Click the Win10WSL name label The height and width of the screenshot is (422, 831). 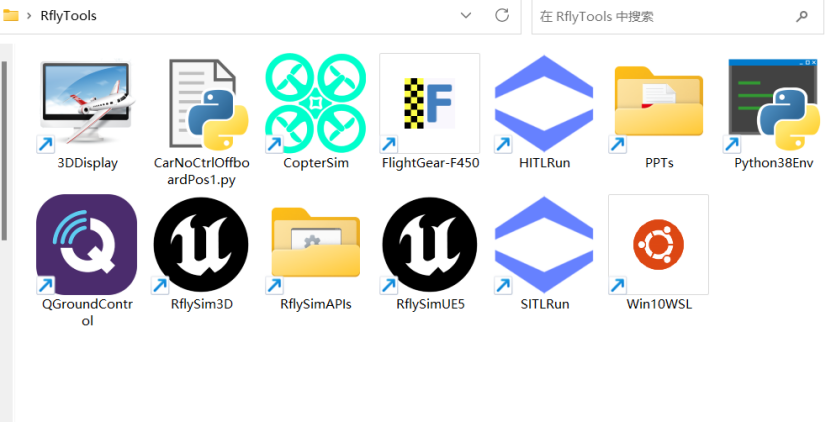659,304
